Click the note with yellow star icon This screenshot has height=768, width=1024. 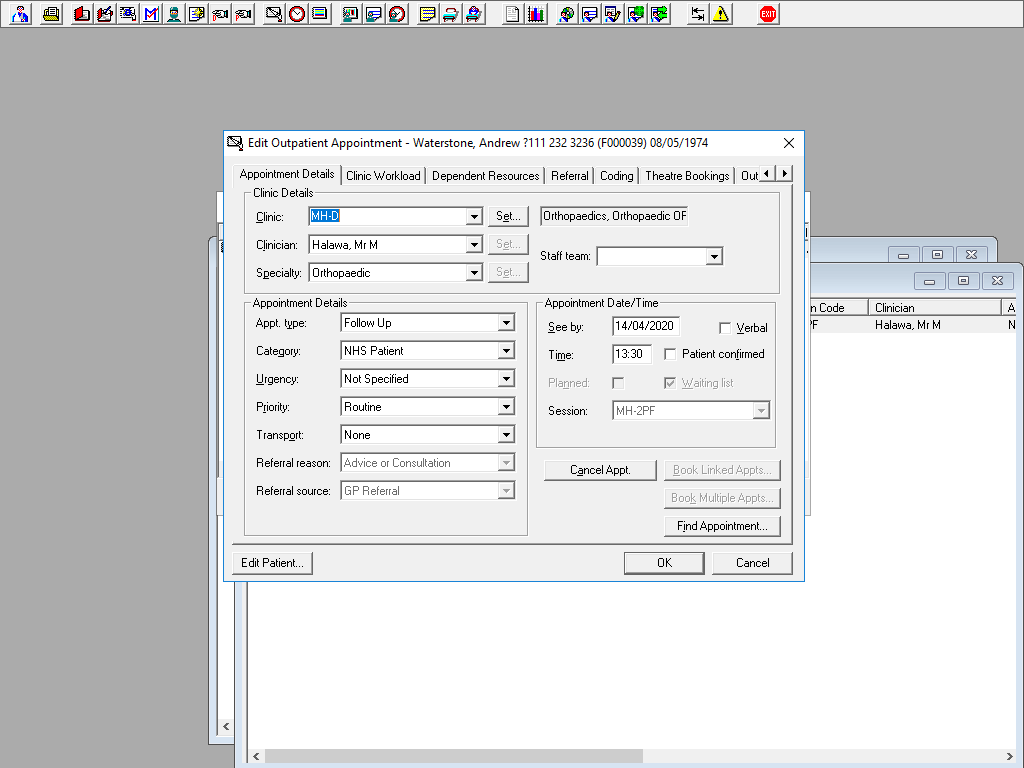click(197, 14)
